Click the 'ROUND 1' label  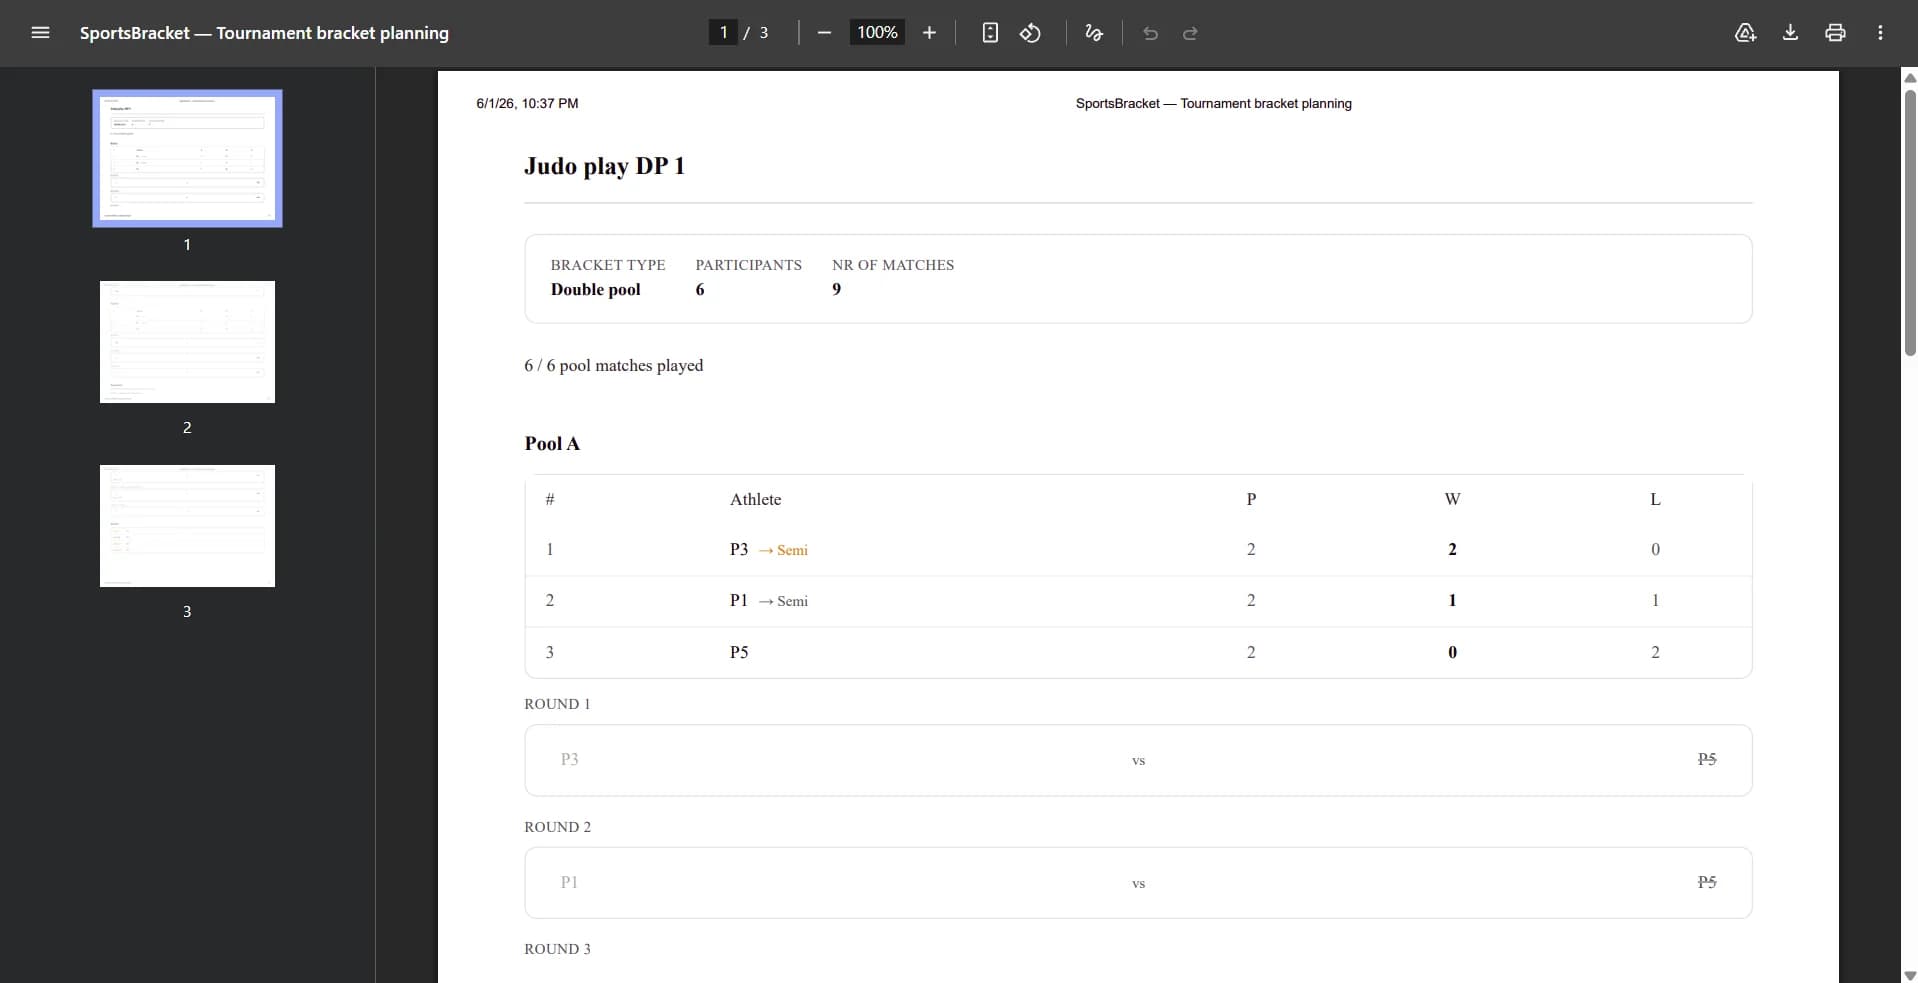(x=557, y=704)
